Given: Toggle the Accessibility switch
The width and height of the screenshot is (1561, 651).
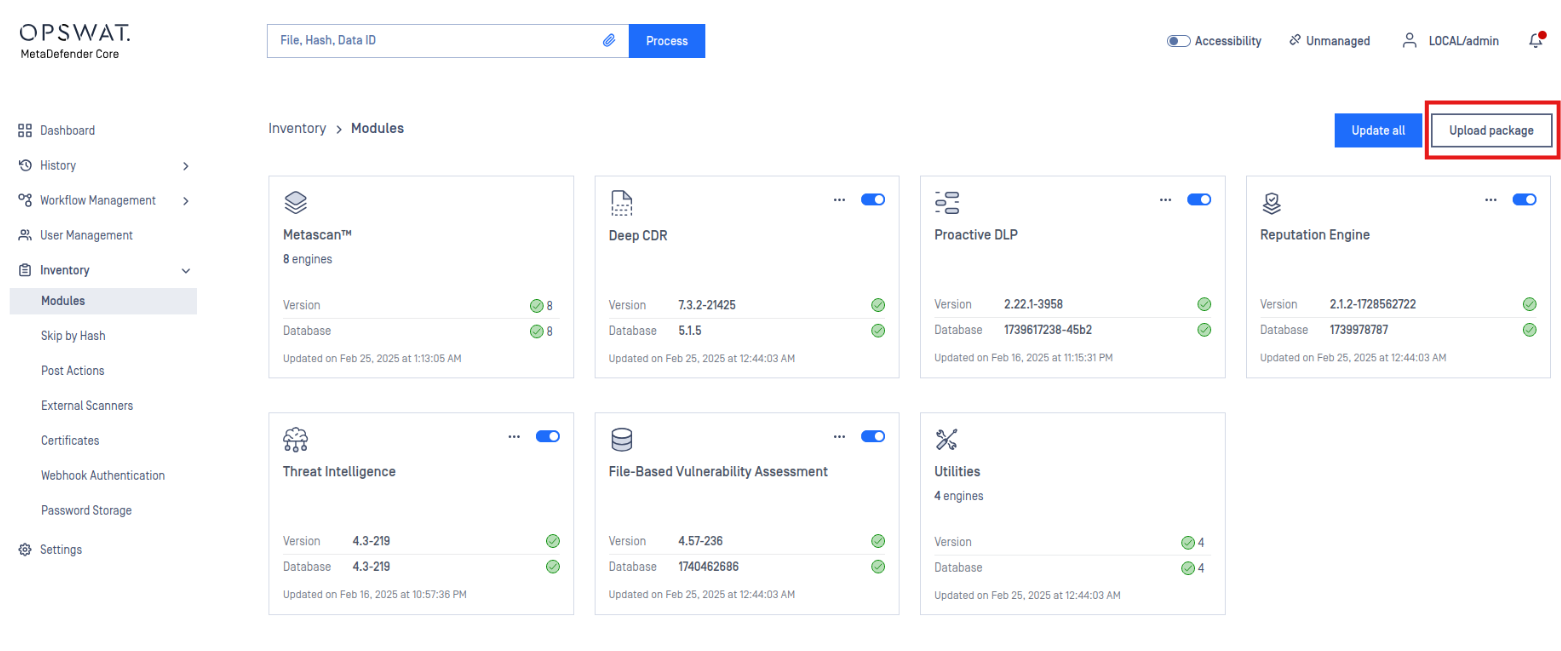Looking at the screenshot, I should 1179,41.
